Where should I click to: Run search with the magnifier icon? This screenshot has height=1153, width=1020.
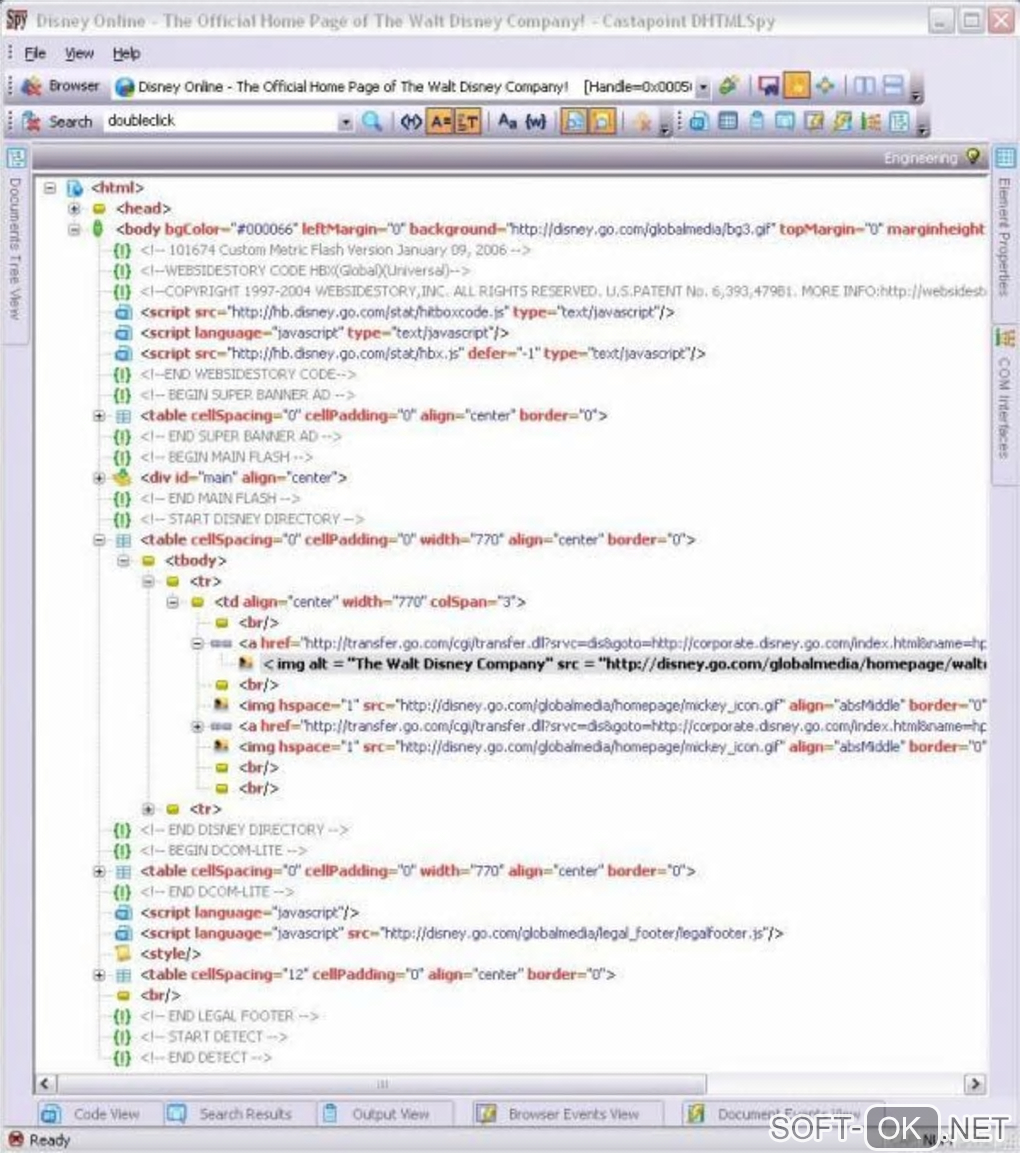372,121
